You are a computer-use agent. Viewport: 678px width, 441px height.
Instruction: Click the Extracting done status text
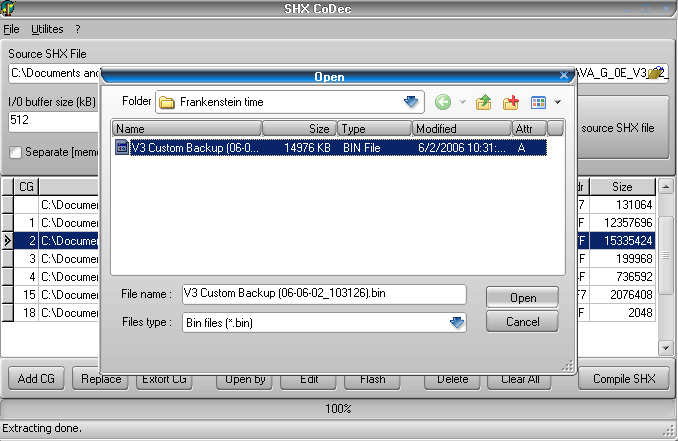point(42,428)
